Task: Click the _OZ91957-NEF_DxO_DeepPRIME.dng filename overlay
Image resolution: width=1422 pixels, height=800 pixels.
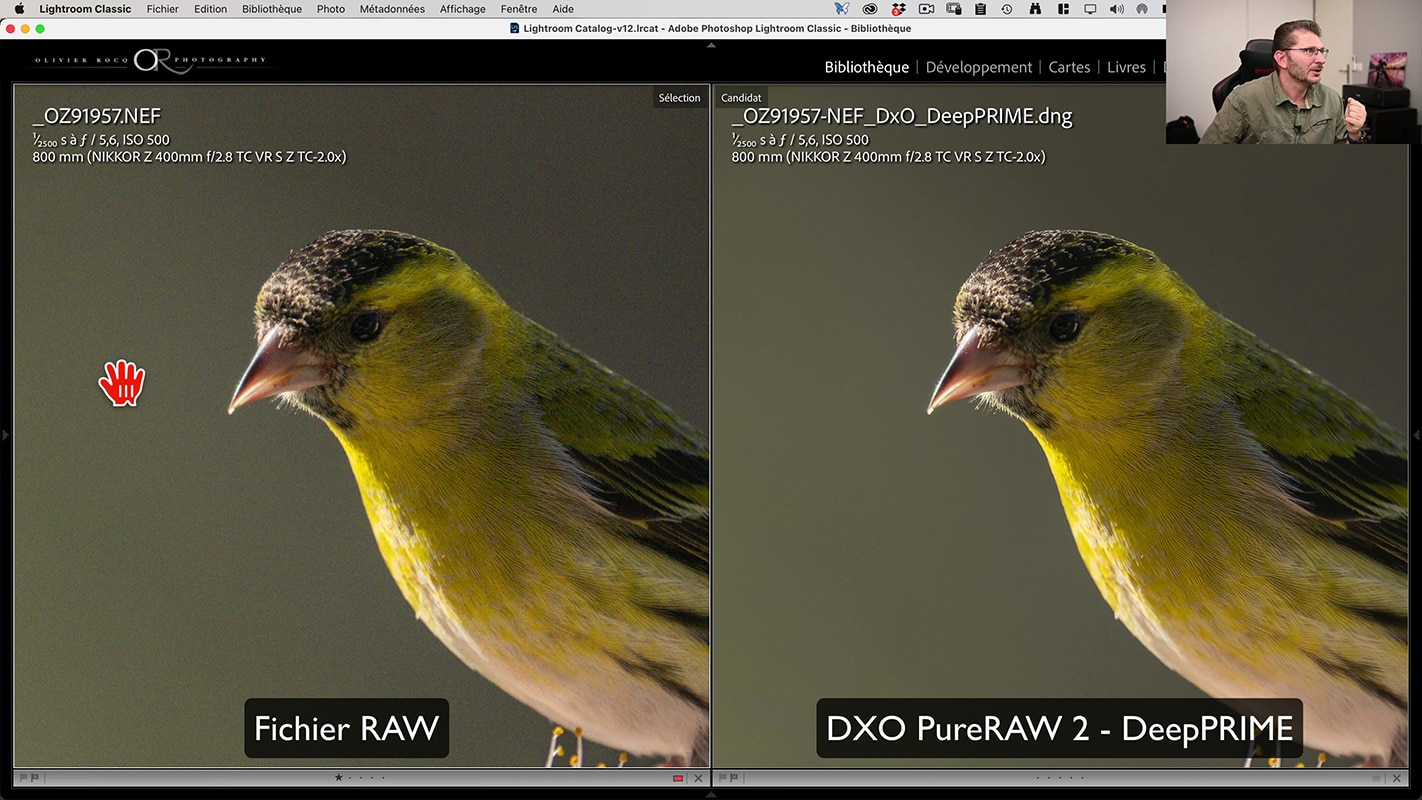Action: [x=902, y=116]
